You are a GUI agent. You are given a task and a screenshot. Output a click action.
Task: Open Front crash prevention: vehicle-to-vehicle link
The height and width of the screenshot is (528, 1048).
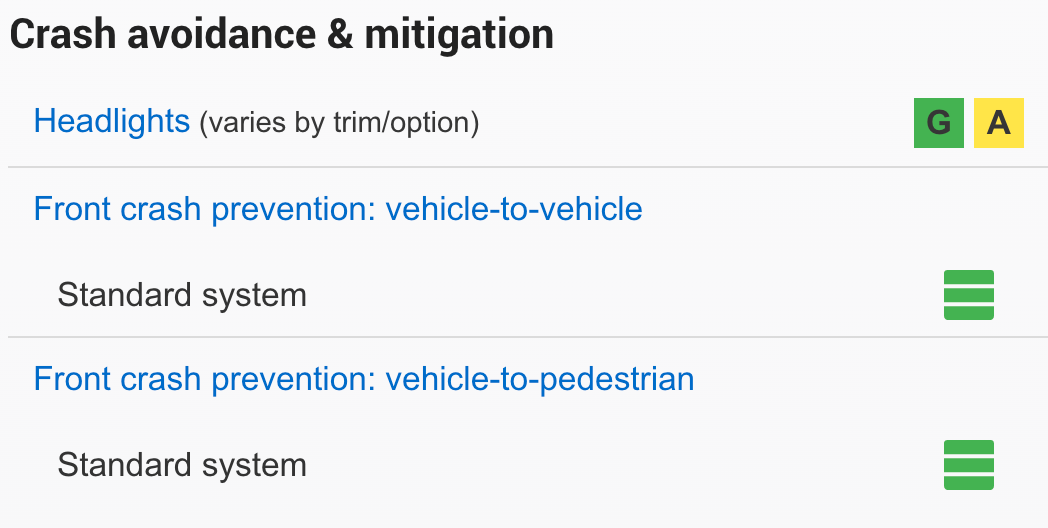click(x=338, y=209)
